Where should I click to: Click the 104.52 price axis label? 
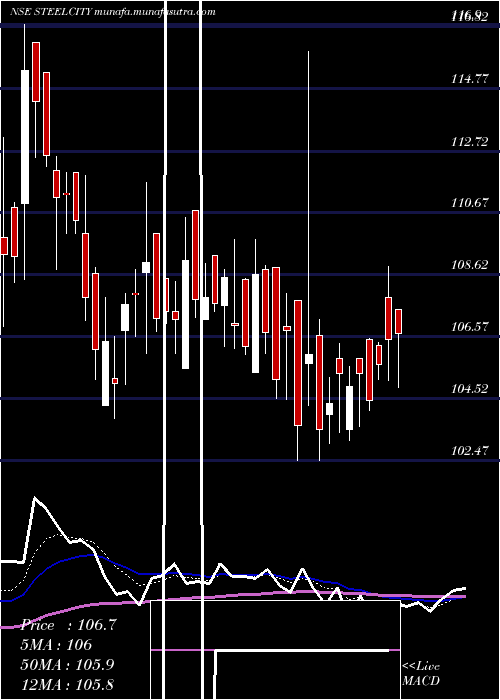pyautogui.click(x=470, y=389)
